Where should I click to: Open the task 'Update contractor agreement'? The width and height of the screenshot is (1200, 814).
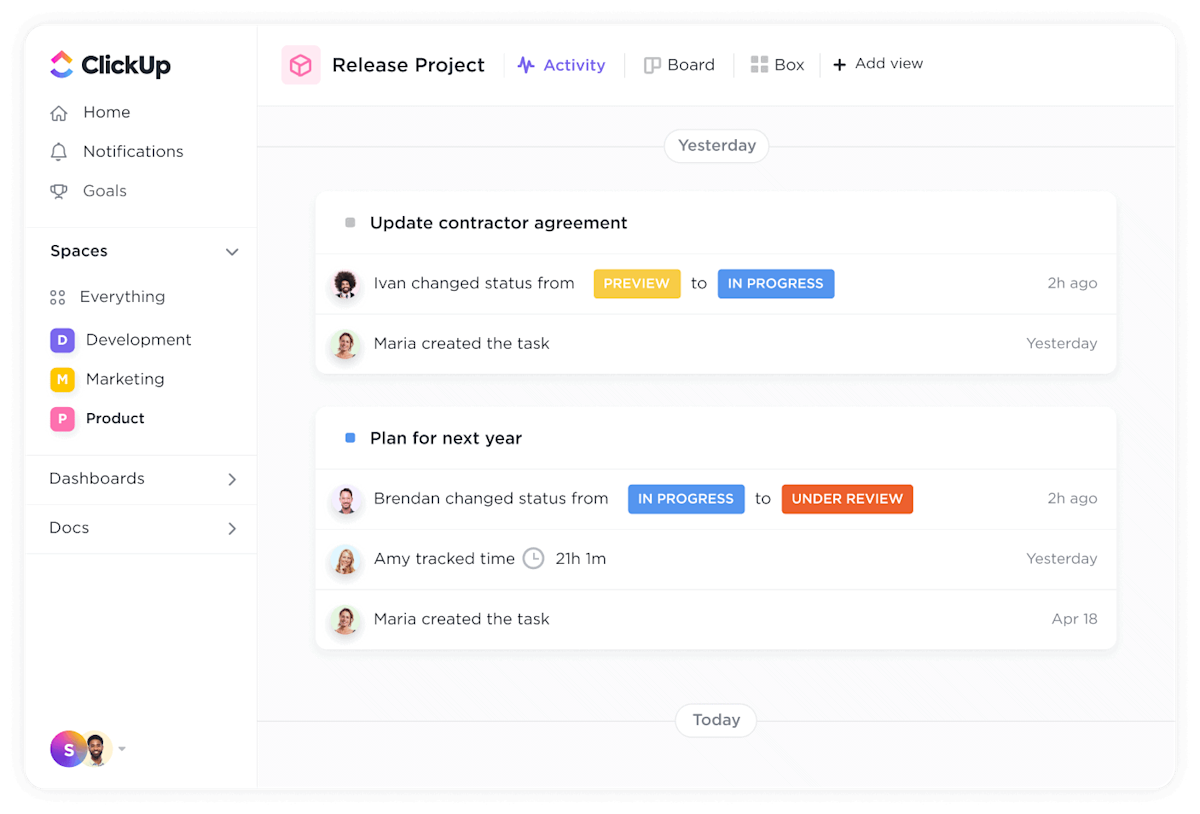click(498, 222)
